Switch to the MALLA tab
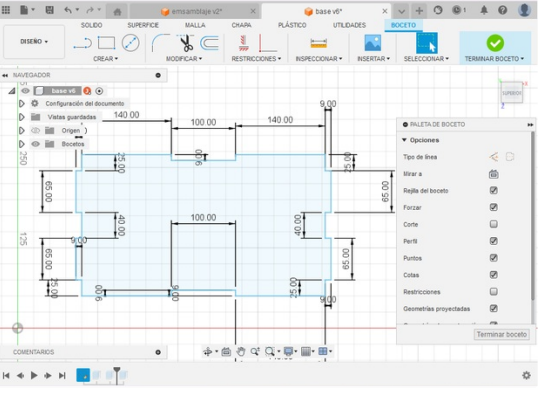Image resolution: width=541 pixels, height=394 pixels. 195,25
